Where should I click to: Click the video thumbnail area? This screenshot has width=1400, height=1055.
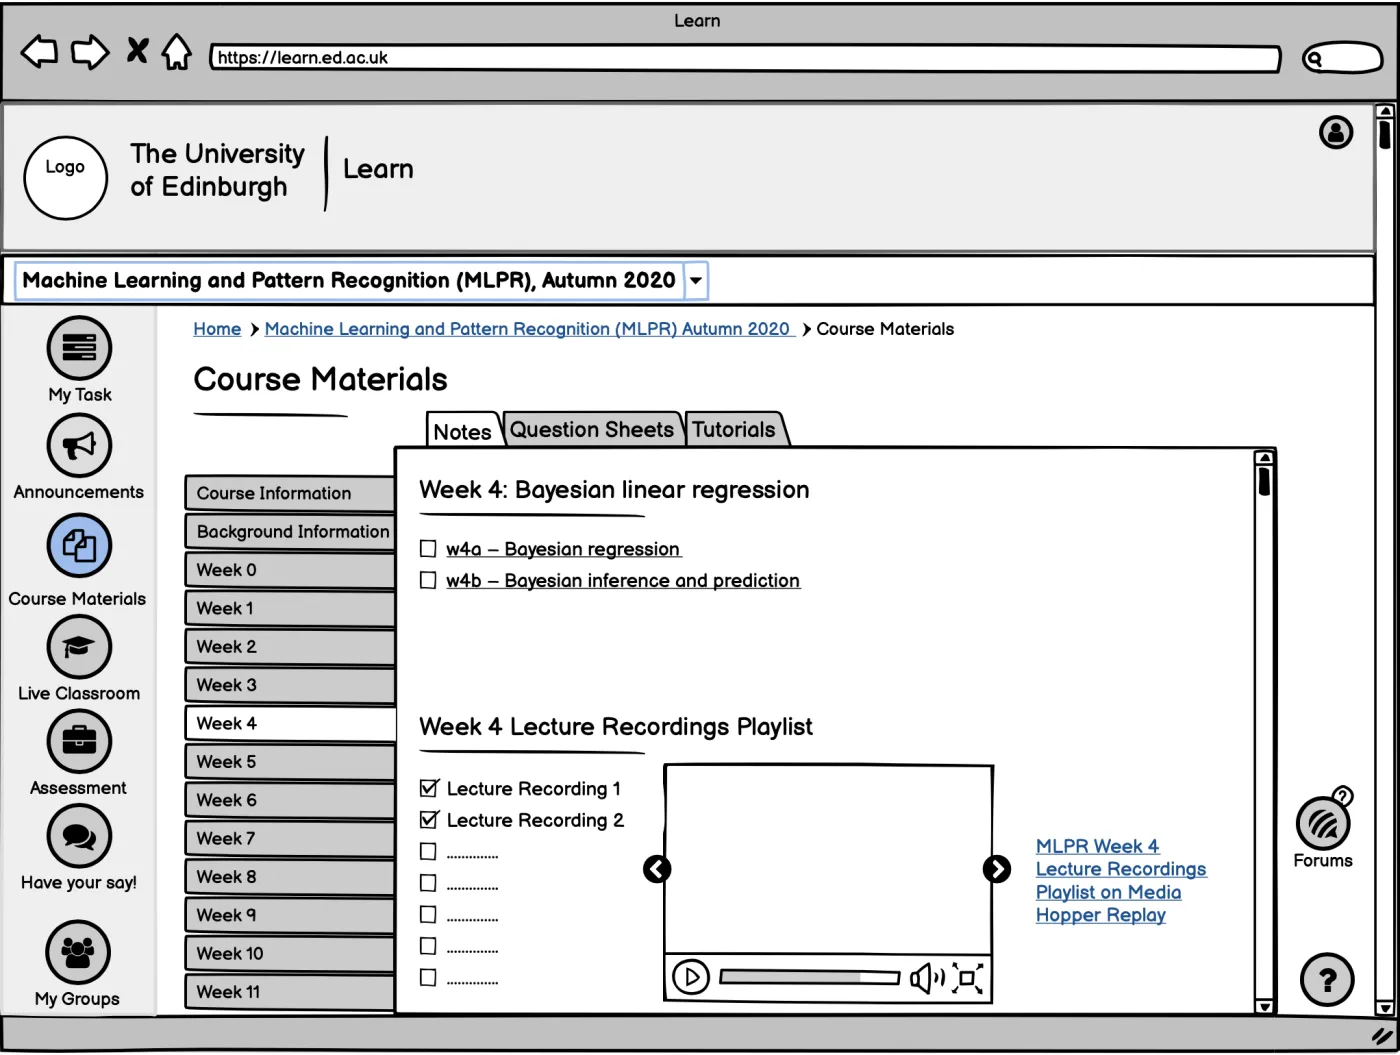coord(829,860)
